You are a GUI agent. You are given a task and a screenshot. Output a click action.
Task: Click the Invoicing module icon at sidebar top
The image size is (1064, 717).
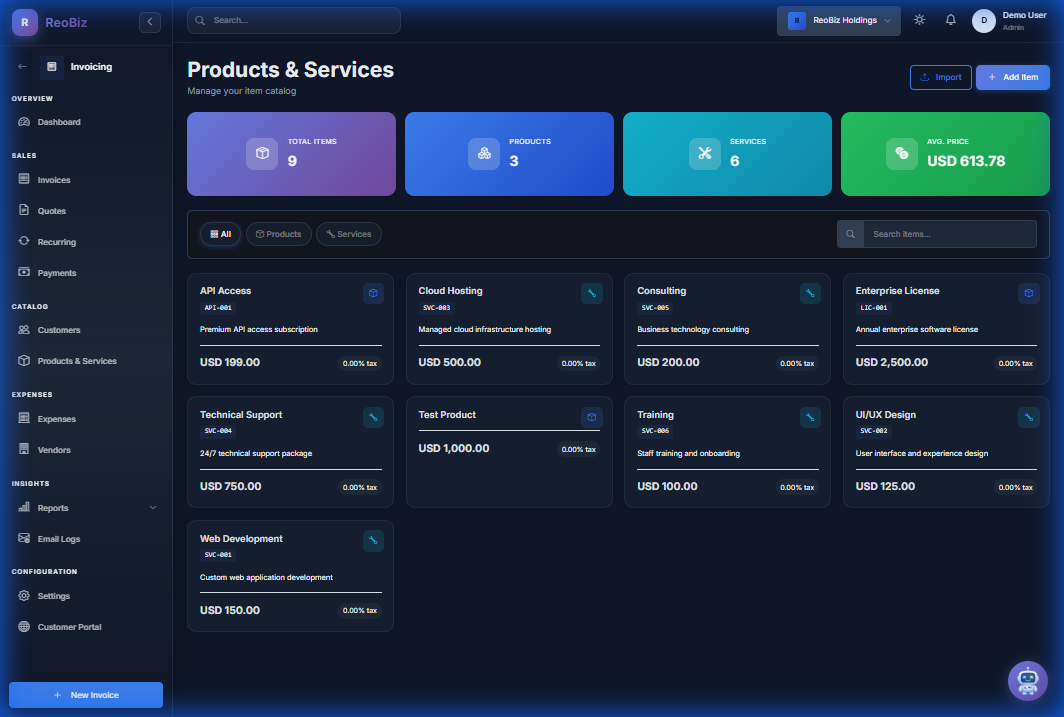tap(52, 66)
